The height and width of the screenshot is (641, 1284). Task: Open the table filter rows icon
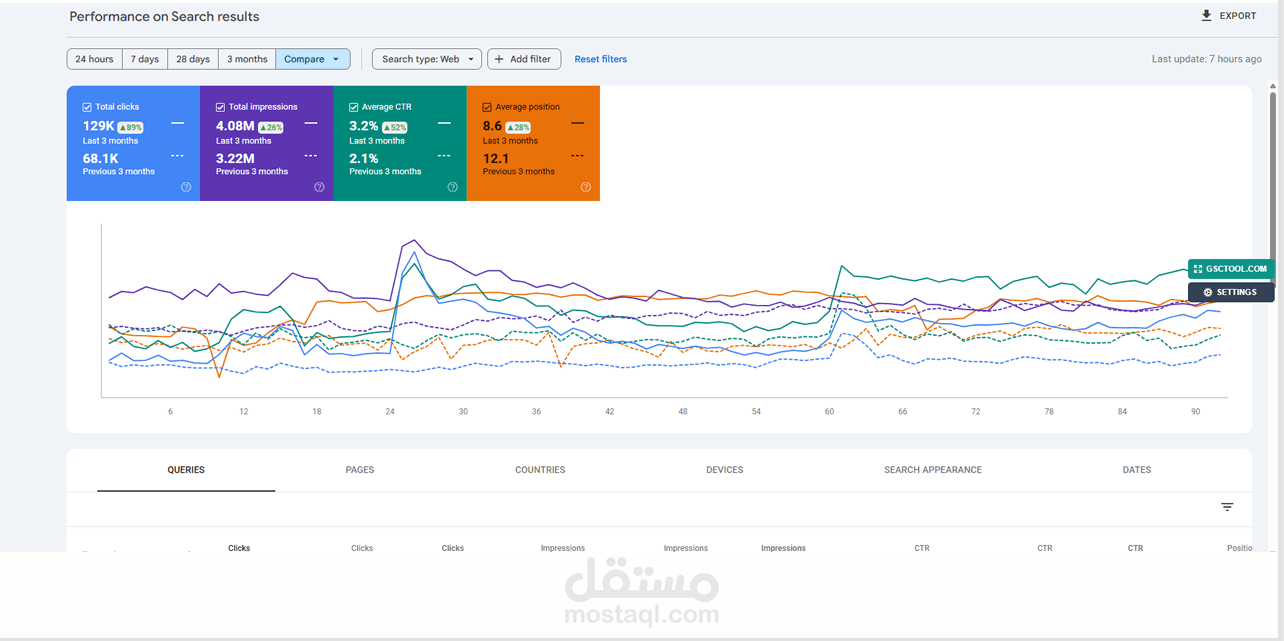pos(1227,507)
